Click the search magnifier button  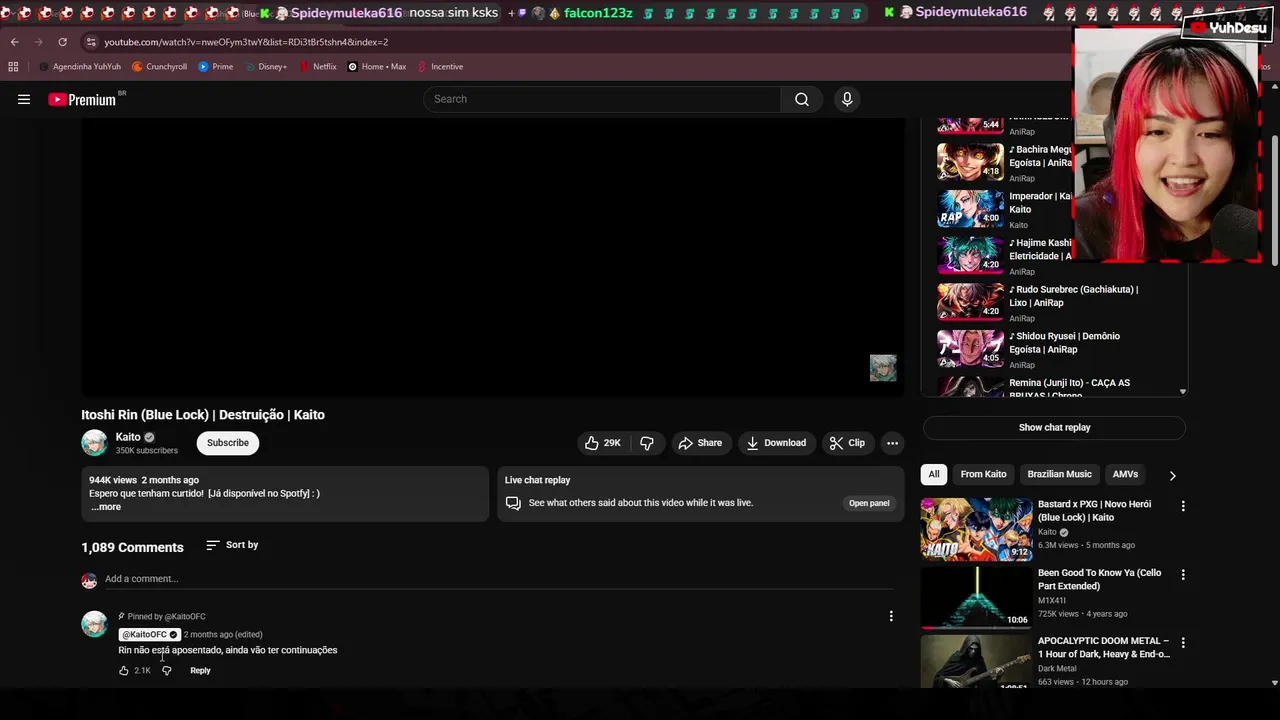[x=801, y=99]
